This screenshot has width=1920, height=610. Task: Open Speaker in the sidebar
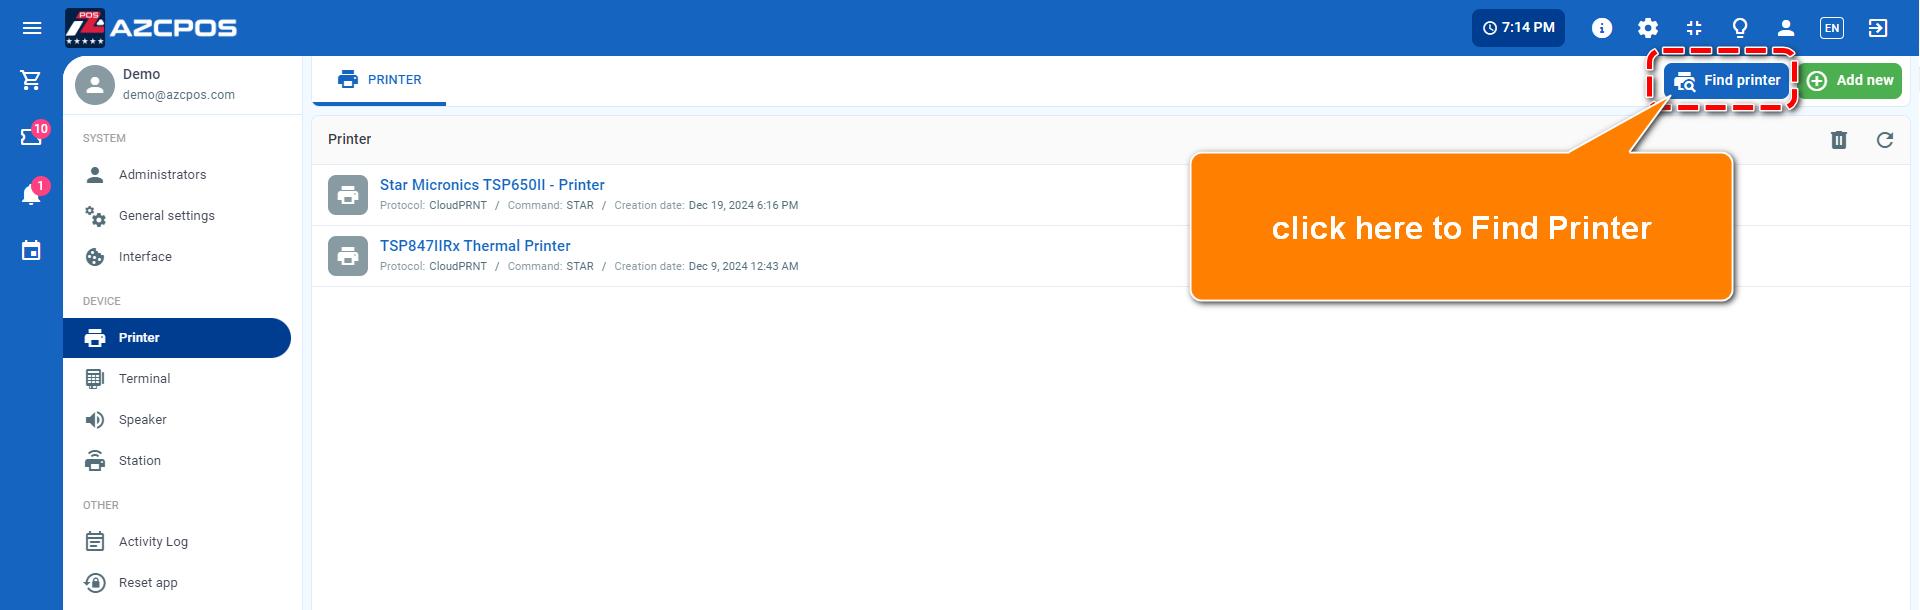[x=177, y=420]
